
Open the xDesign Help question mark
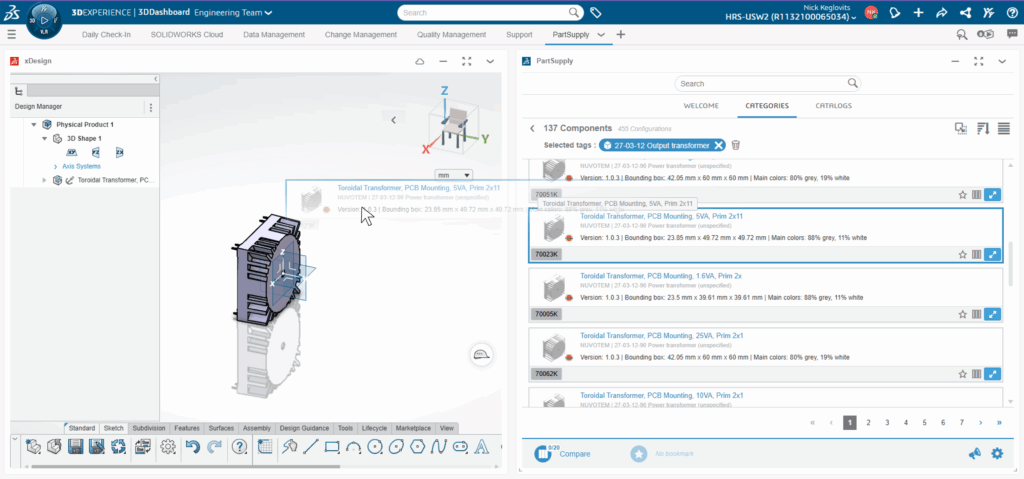tap(240, 447)
